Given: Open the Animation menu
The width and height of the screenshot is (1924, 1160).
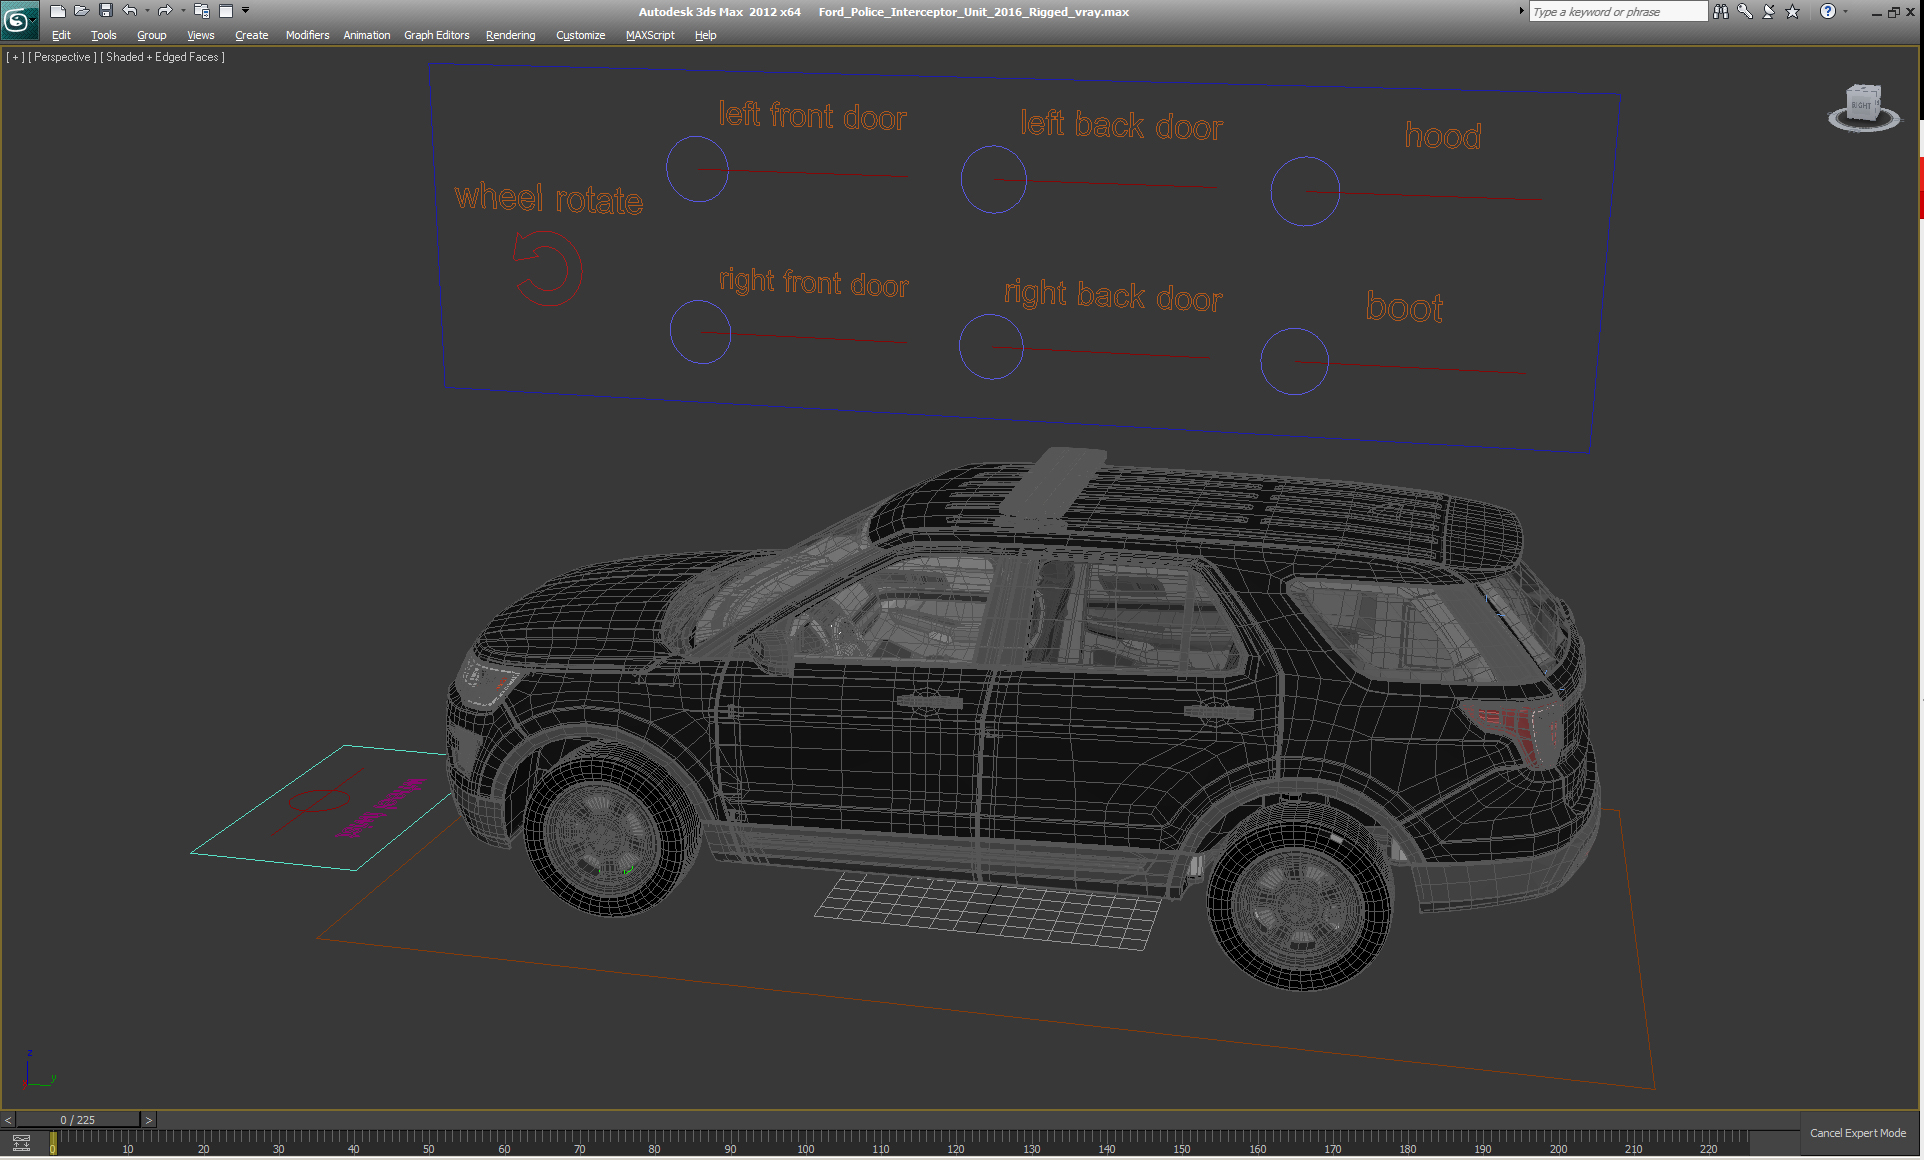Looking at the screenshot, I should point(366,35).
